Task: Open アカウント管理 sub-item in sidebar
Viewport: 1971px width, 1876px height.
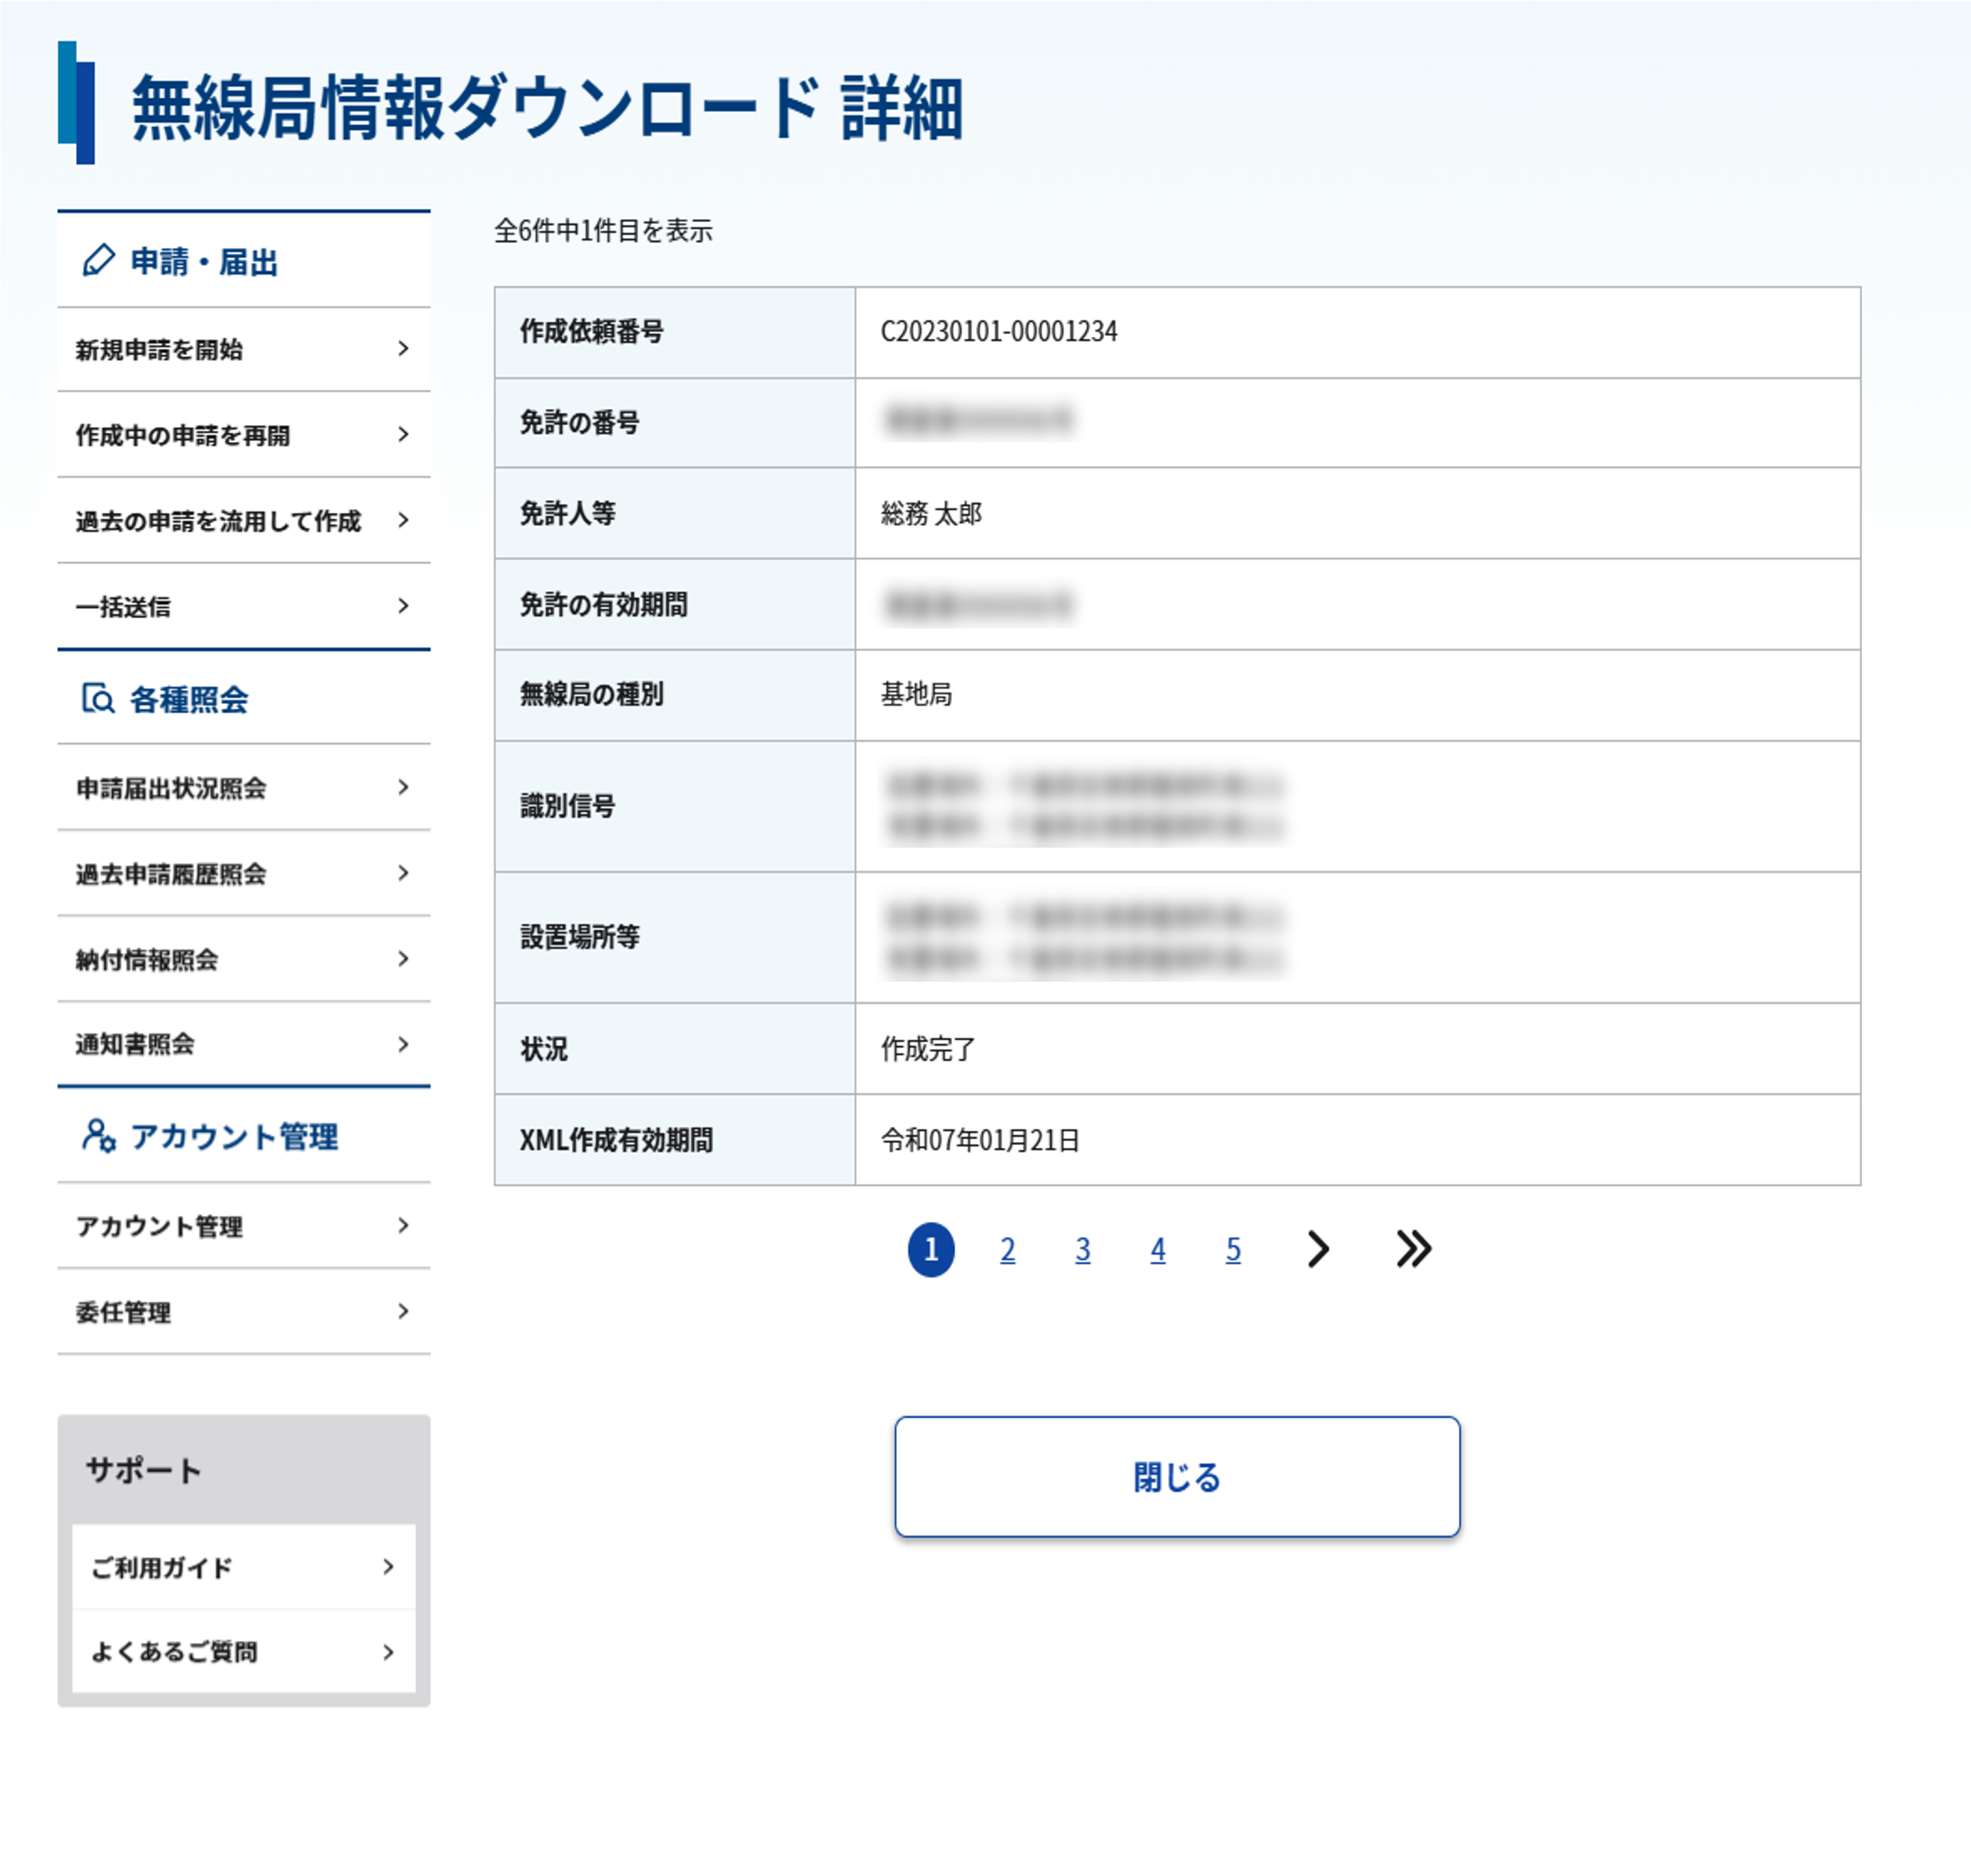Action: click(244, 1226)
